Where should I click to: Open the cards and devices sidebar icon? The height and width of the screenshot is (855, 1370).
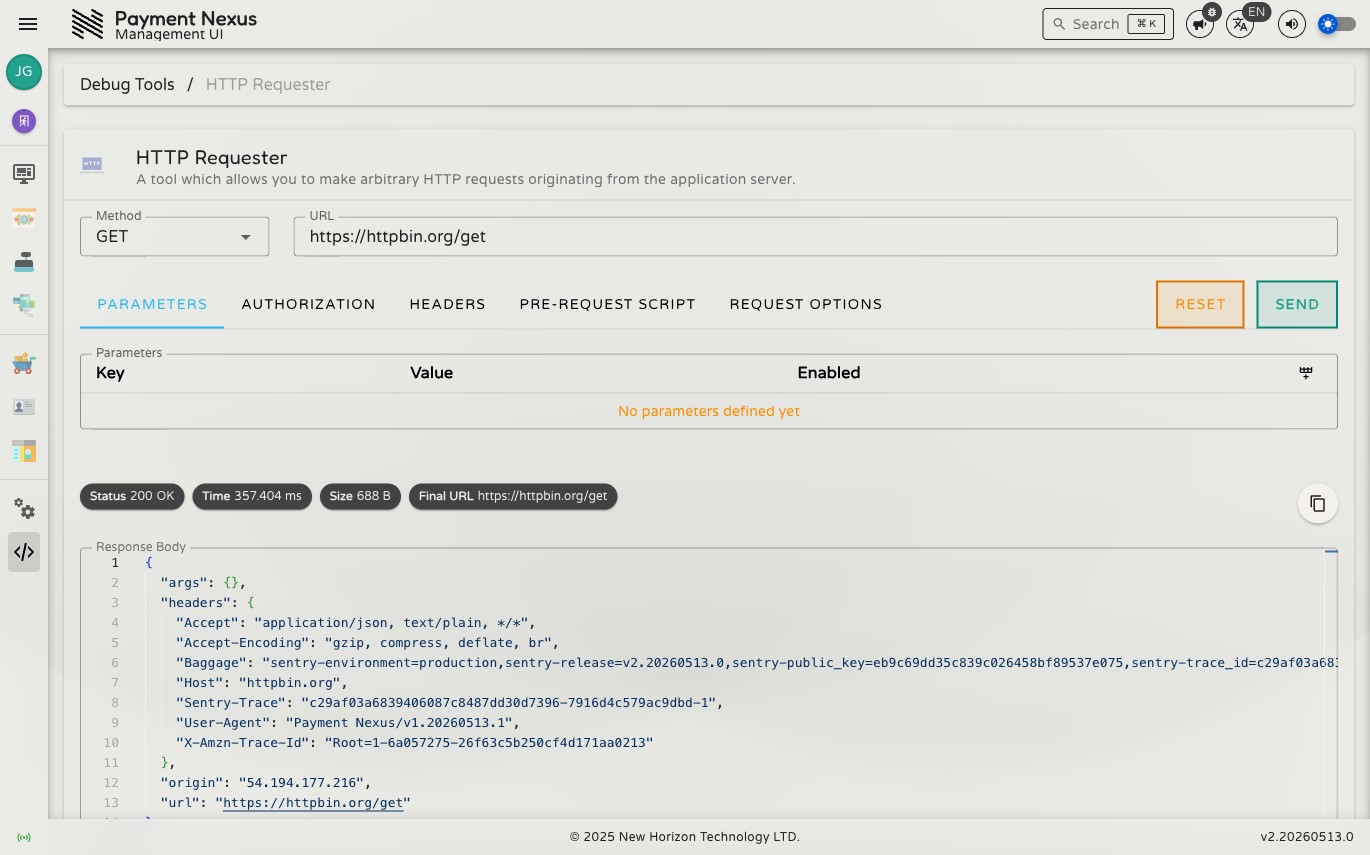tap(24, 304)
